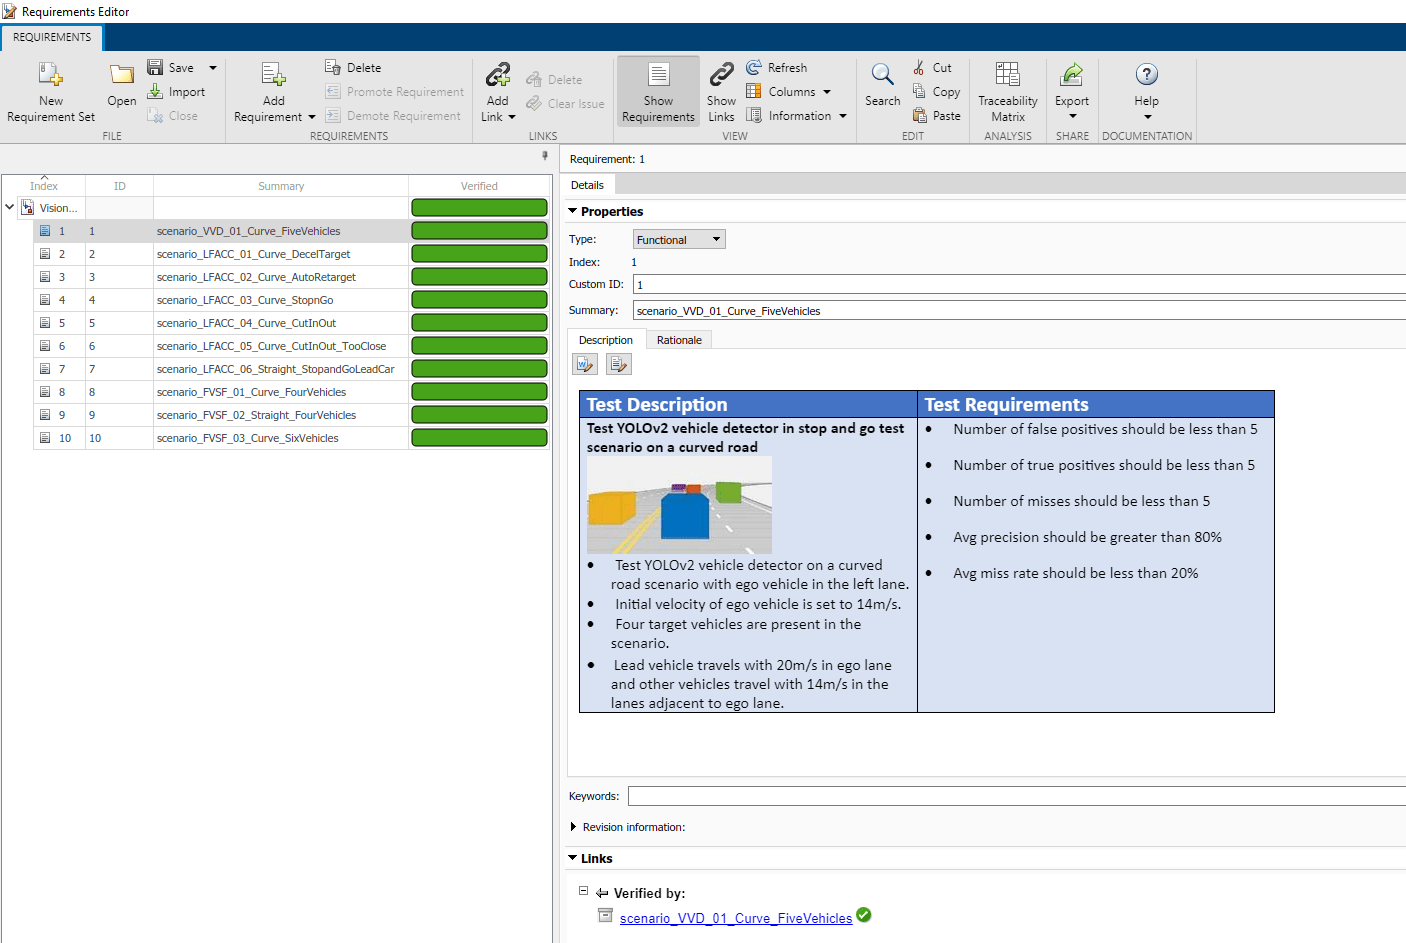Click the Search icon
This screenshot has height=943, width=1406.
[x=882, y=75]
